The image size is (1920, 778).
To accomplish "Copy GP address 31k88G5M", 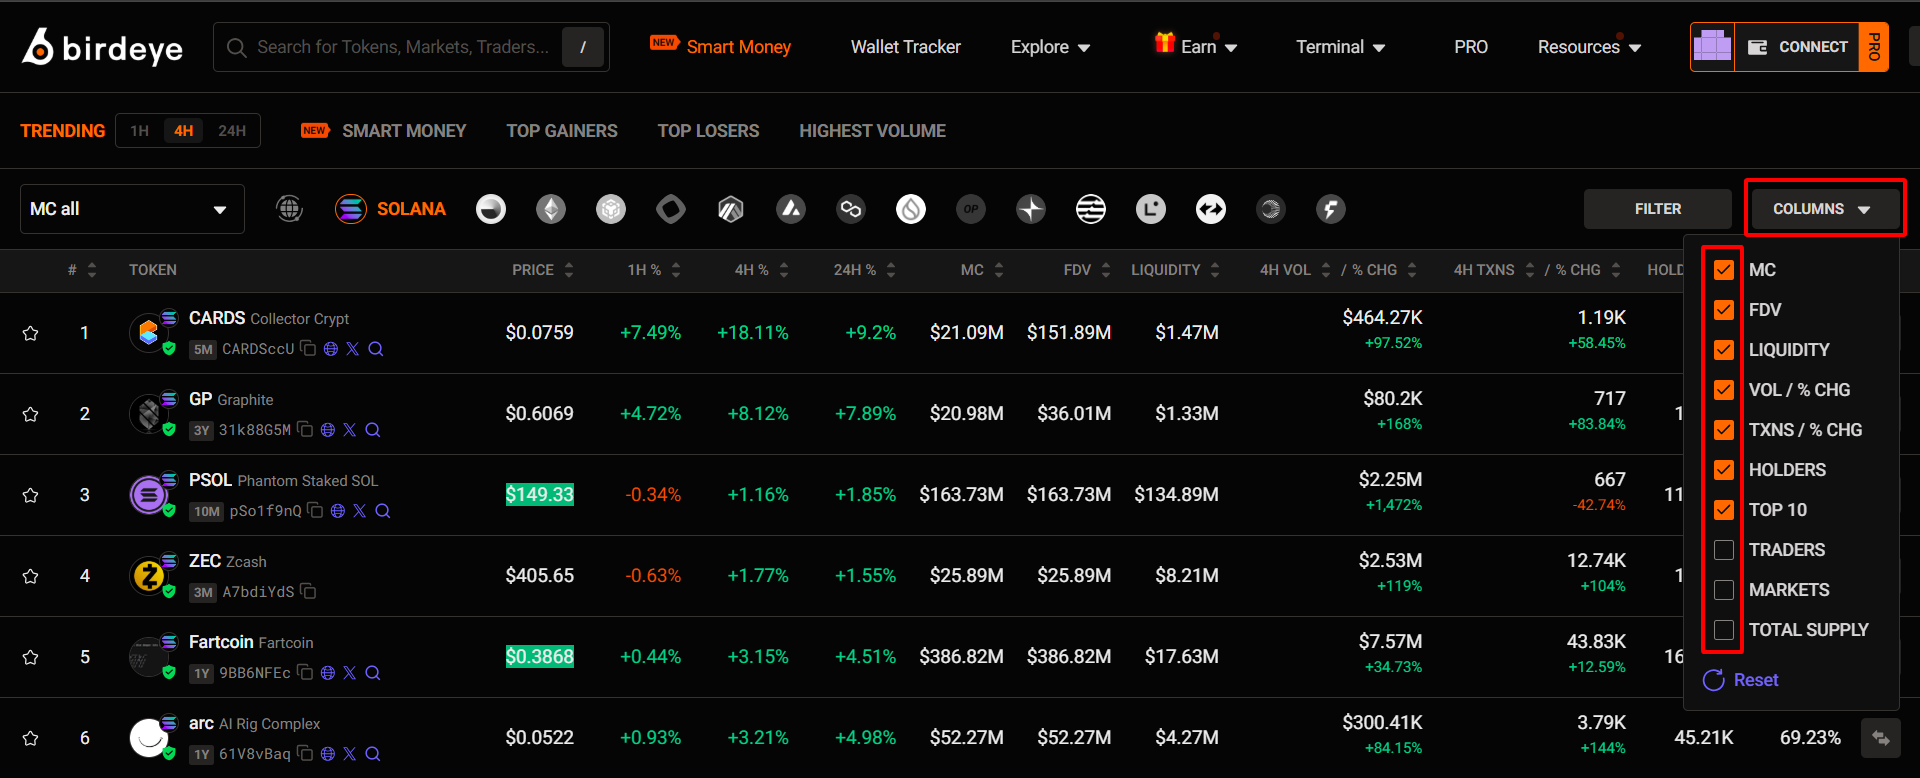I will [x=305, y=430].
